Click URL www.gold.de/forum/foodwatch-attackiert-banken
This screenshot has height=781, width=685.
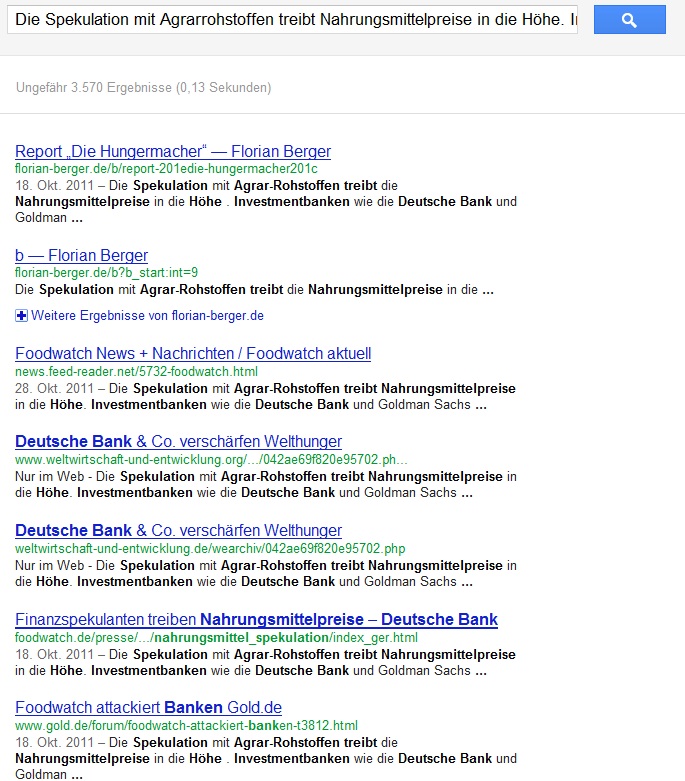click(x=186, y=726)
